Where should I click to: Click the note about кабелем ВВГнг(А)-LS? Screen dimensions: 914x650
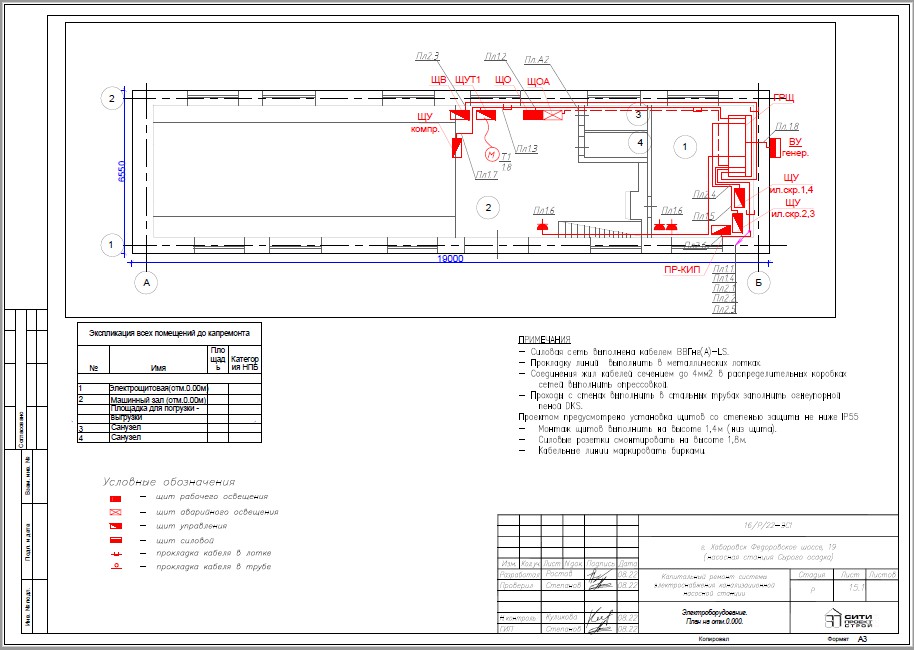point(629,352)
